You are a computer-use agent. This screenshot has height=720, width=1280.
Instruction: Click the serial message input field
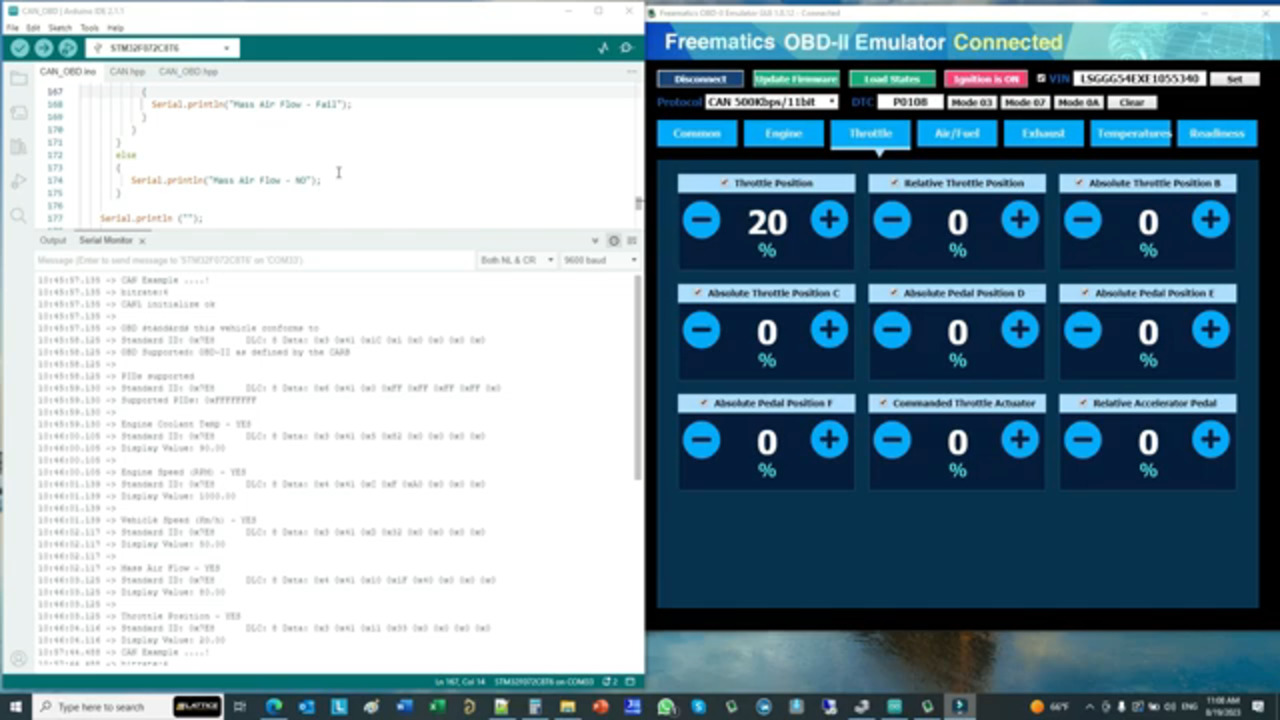pos(255,260)
